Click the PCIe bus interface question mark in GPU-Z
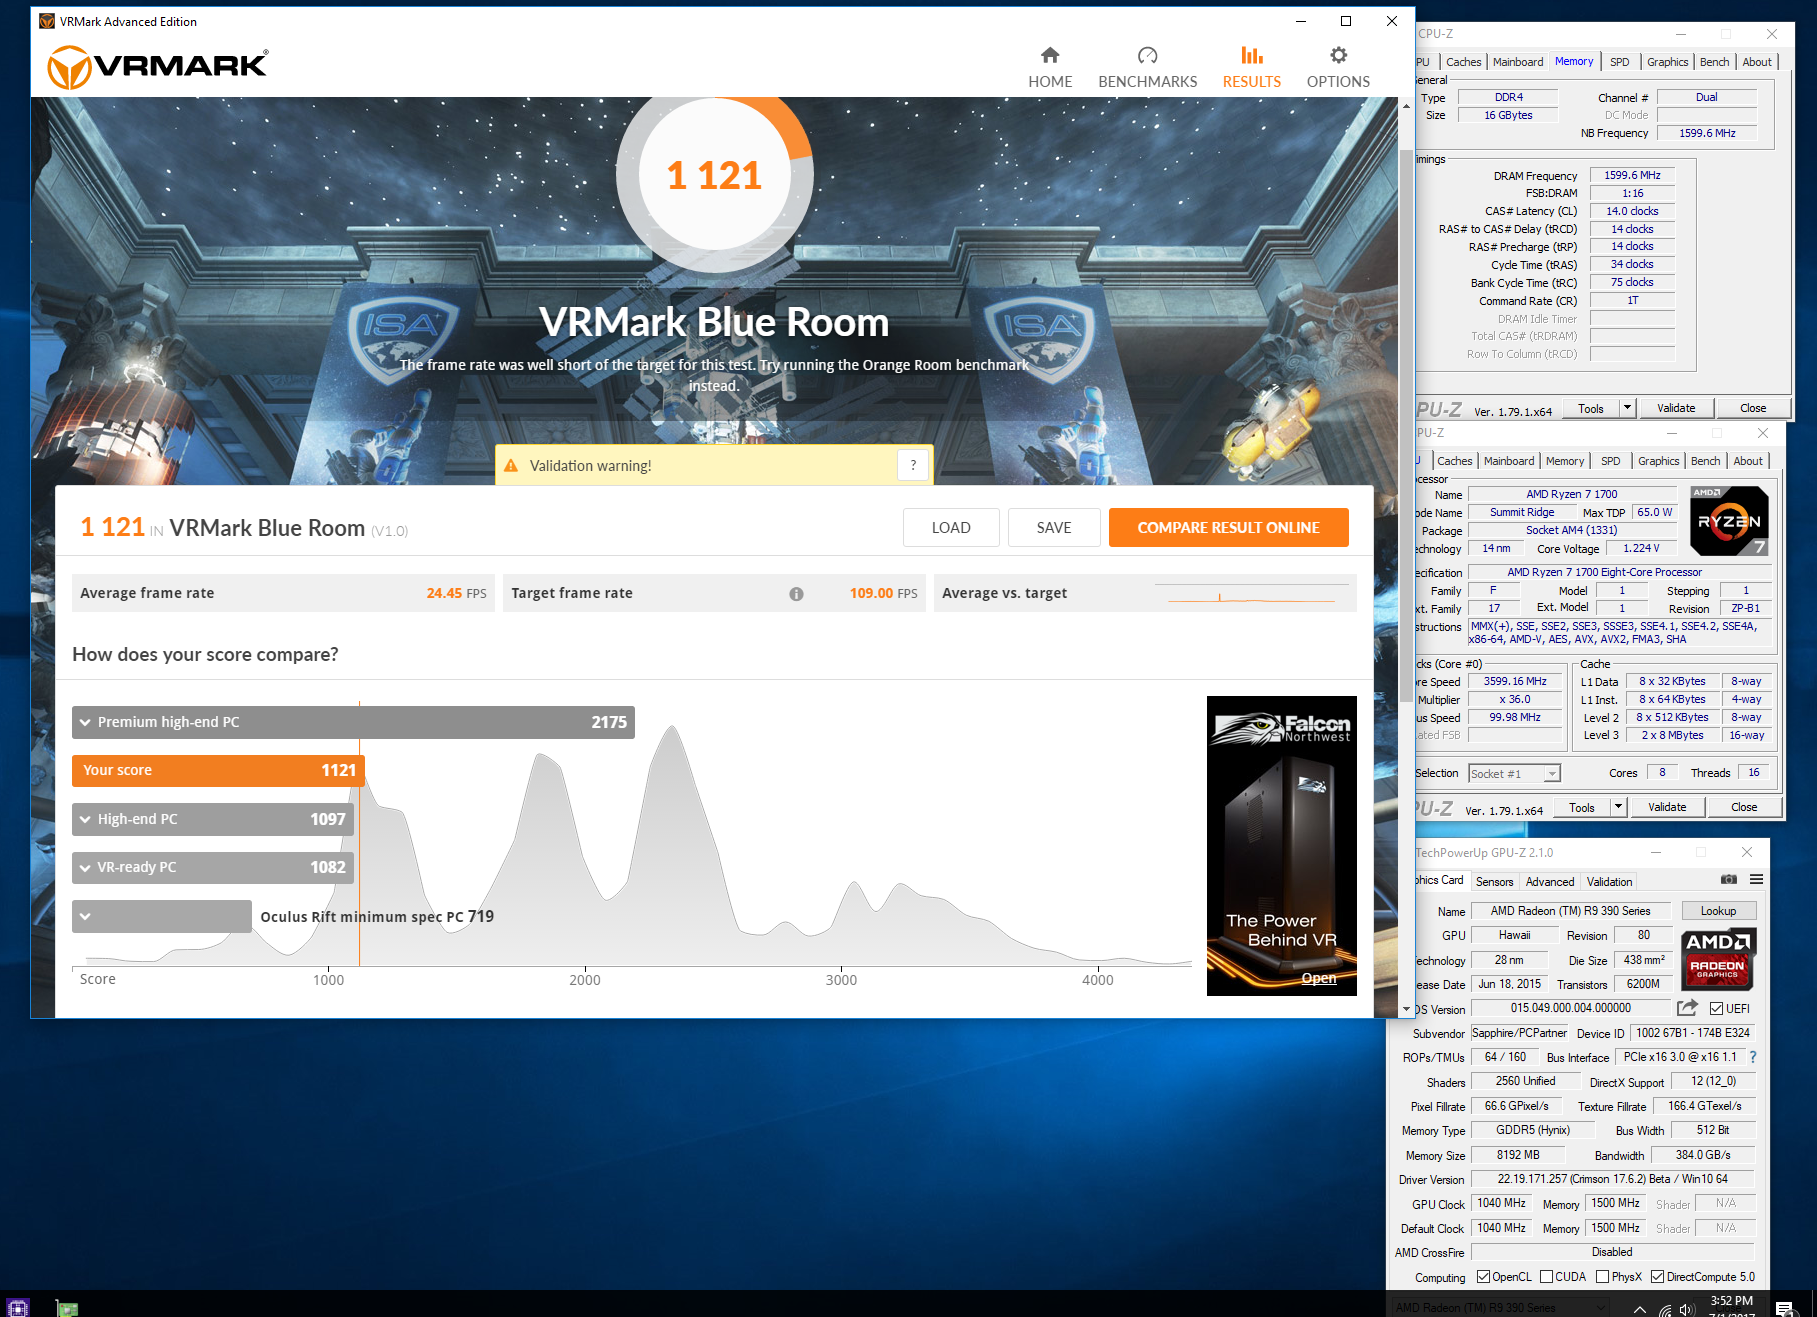This screenshot has height=1317, width=1817. (x=1753, y=1057)
